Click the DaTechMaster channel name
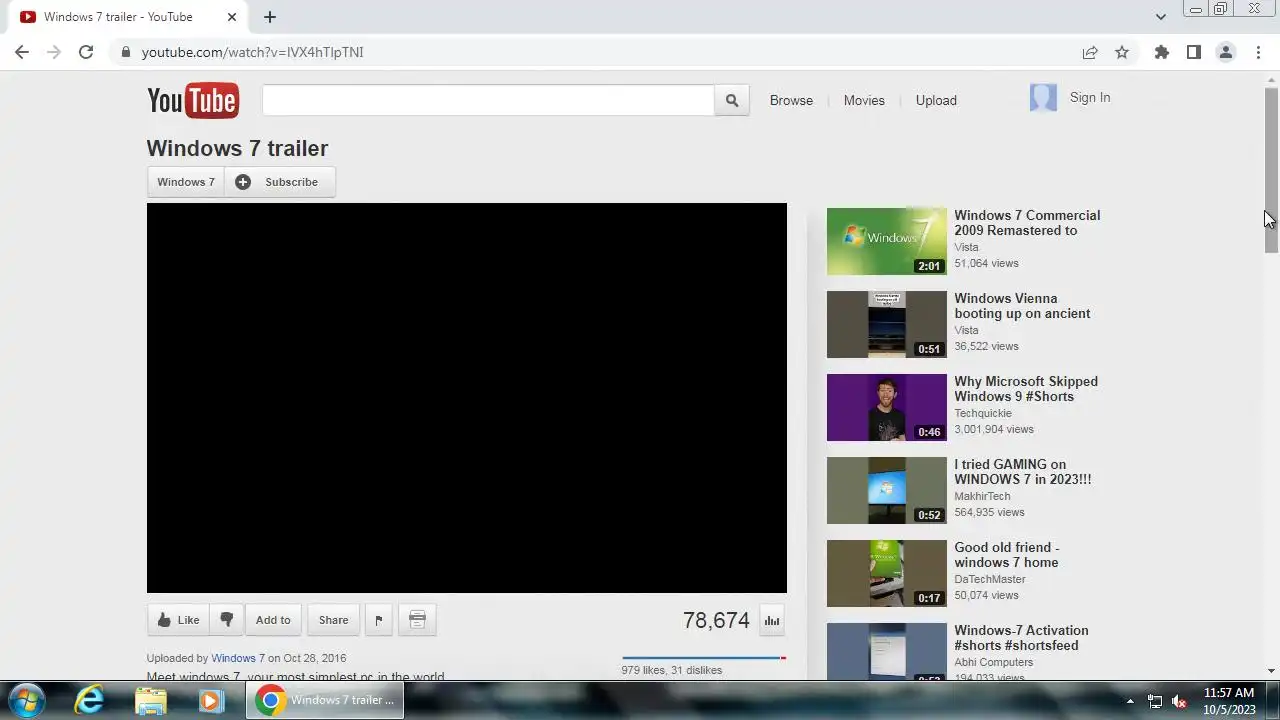 click(990, 579)
